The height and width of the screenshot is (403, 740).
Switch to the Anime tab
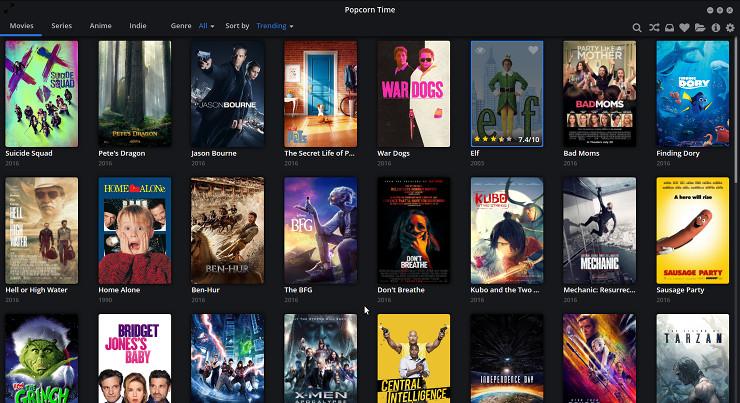tap(101, 25)
